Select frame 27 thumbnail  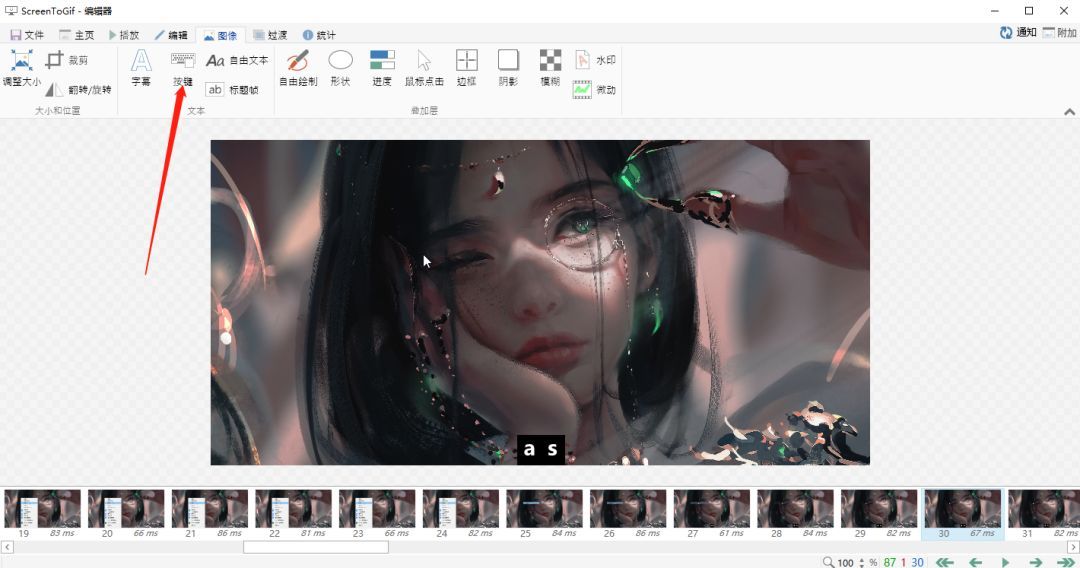click(x=712, y=514)
